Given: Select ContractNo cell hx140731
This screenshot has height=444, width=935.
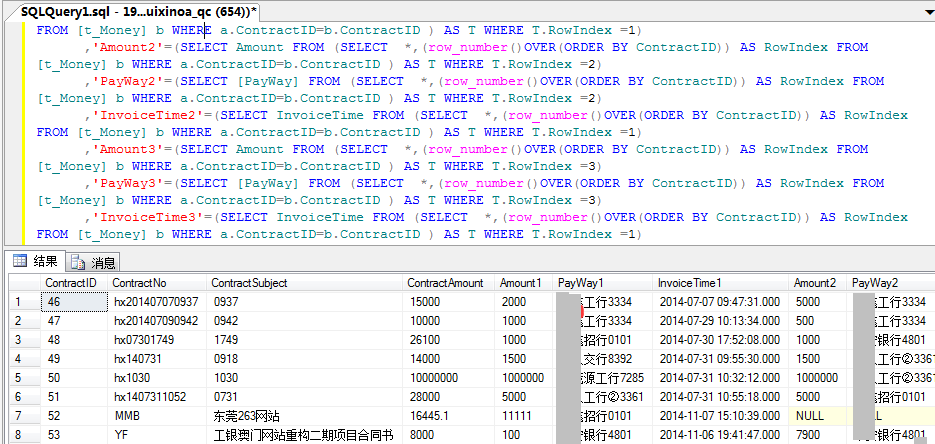Looking at the screenshot, I should (157, 359).
